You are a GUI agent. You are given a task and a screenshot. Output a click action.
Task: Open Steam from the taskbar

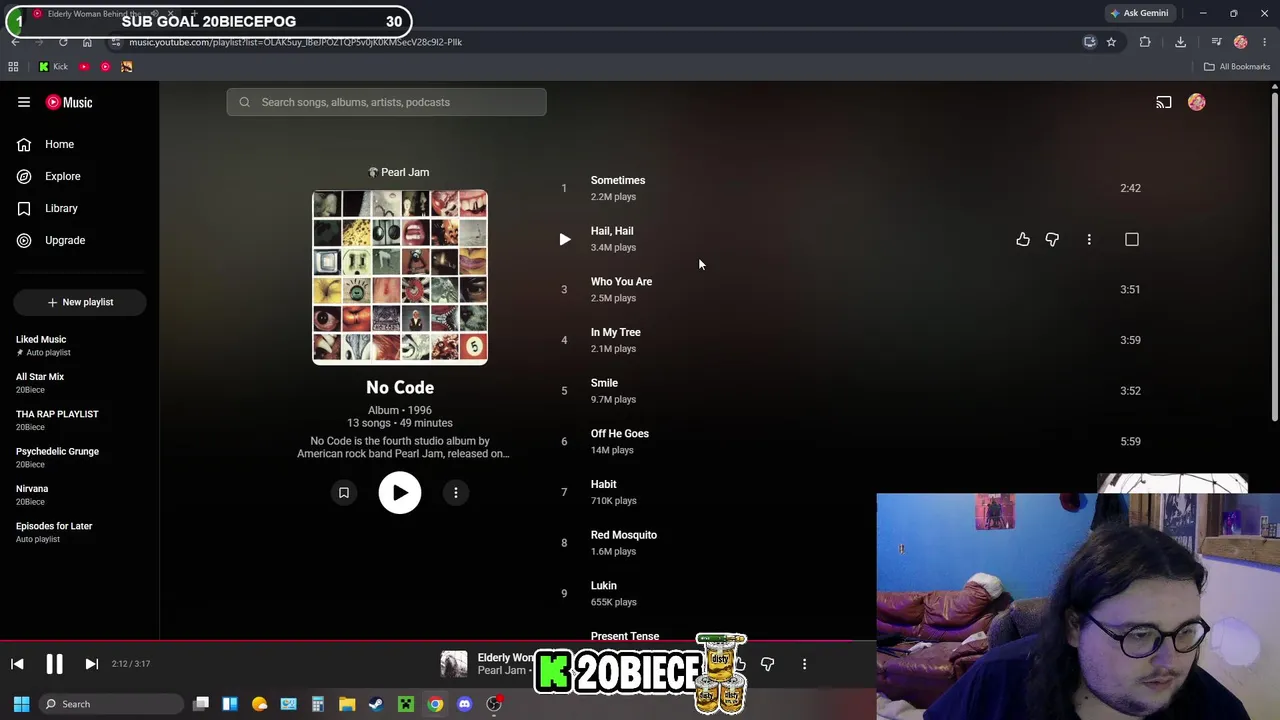376,704
